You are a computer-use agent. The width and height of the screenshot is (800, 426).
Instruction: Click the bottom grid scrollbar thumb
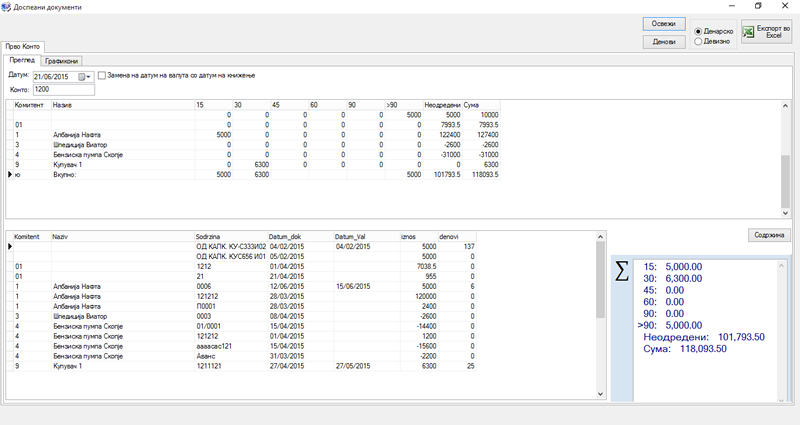600,280
